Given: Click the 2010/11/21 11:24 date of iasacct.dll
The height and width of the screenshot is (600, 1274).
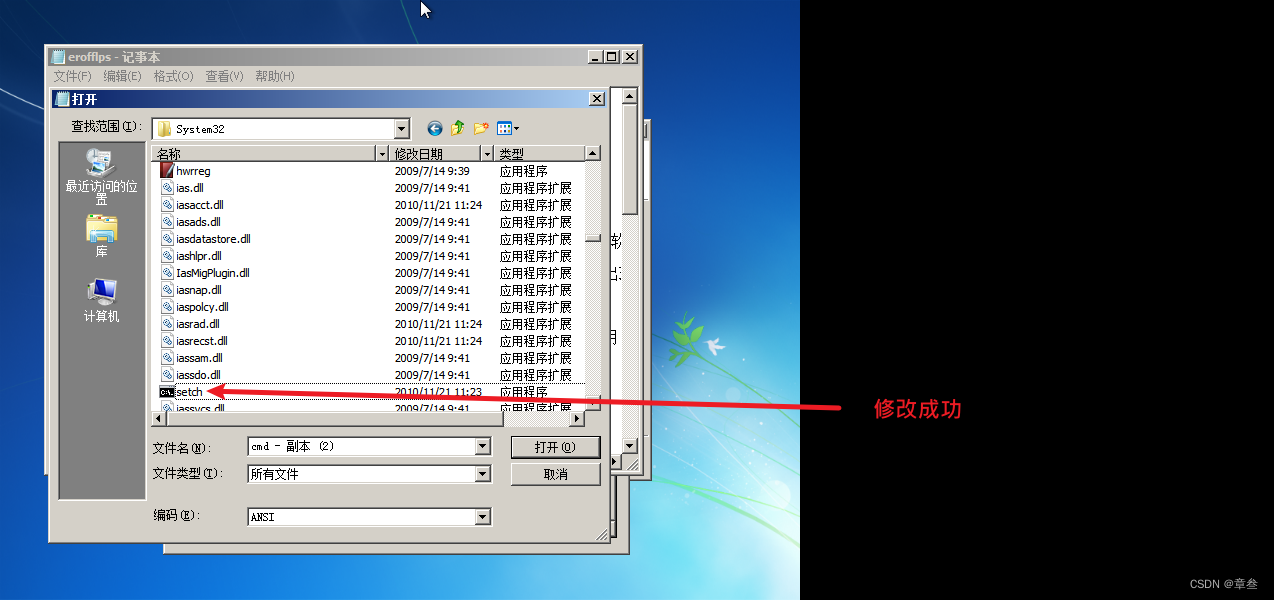Looking at the screenshot, I should tap(438, 205).
